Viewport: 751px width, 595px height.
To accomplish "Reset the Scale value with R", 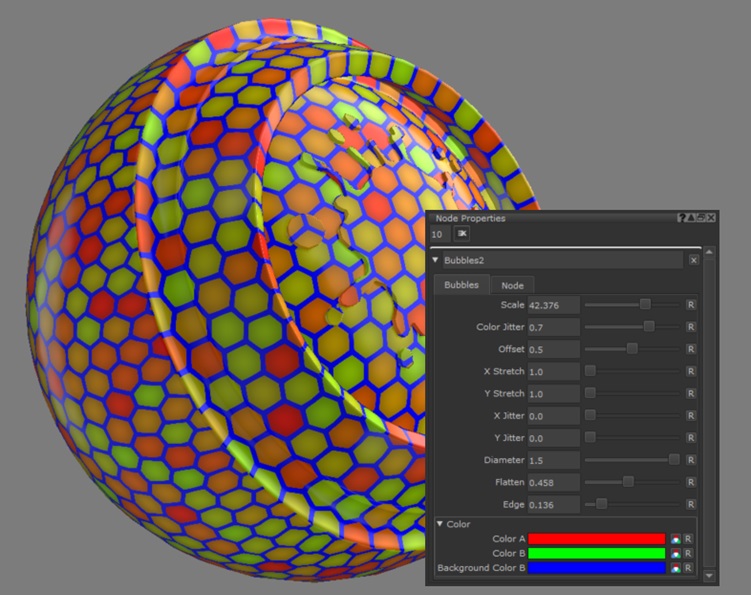I will click(x=690, y=304).
